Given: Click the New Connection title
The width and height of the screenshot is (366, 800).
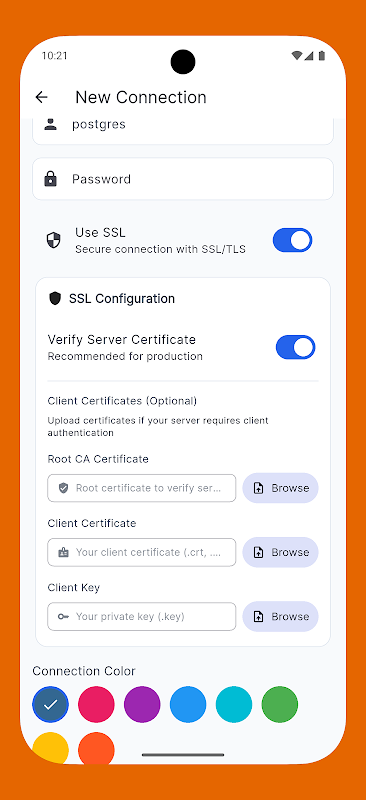Looking at the screenshot, I should coord(141,97).
